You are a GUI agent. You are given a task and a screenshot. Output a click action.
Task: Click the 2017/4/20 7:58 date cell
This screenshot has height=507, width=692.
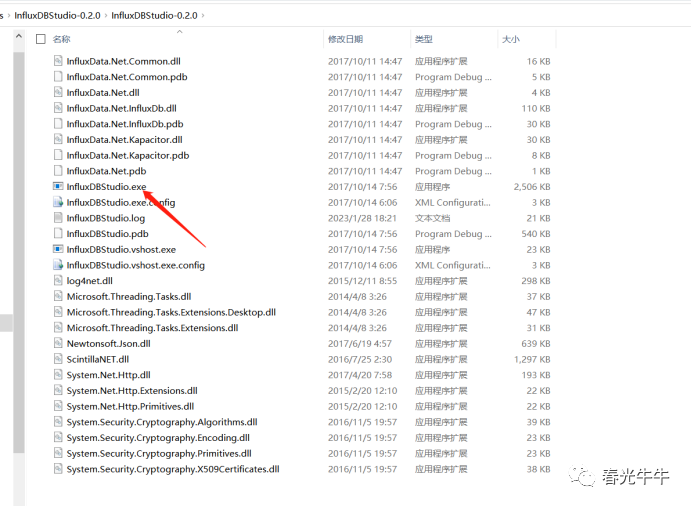pyautogui.click(x=360, y=375)
